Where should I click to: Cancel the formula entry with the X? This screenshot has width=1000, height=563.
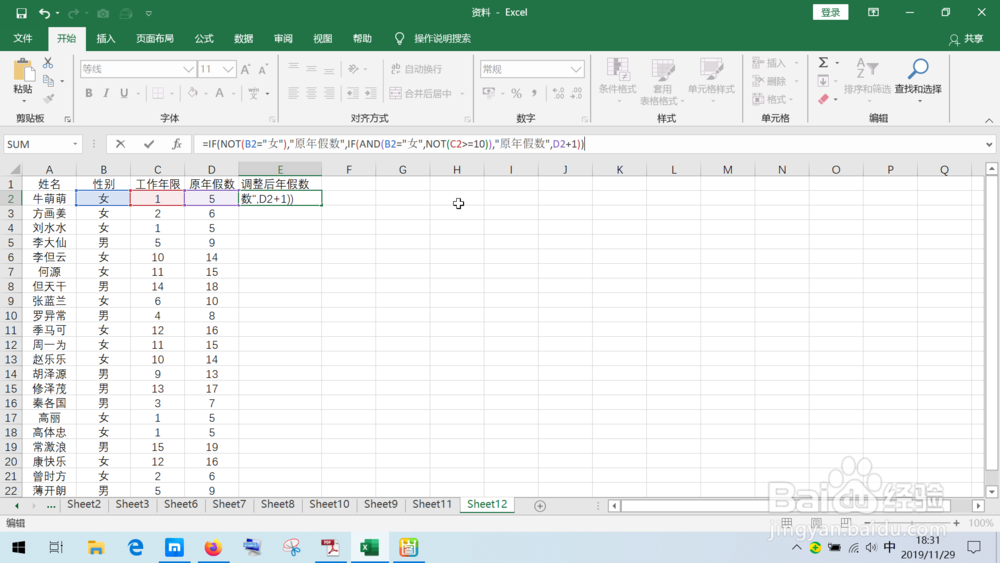(120, 144)
